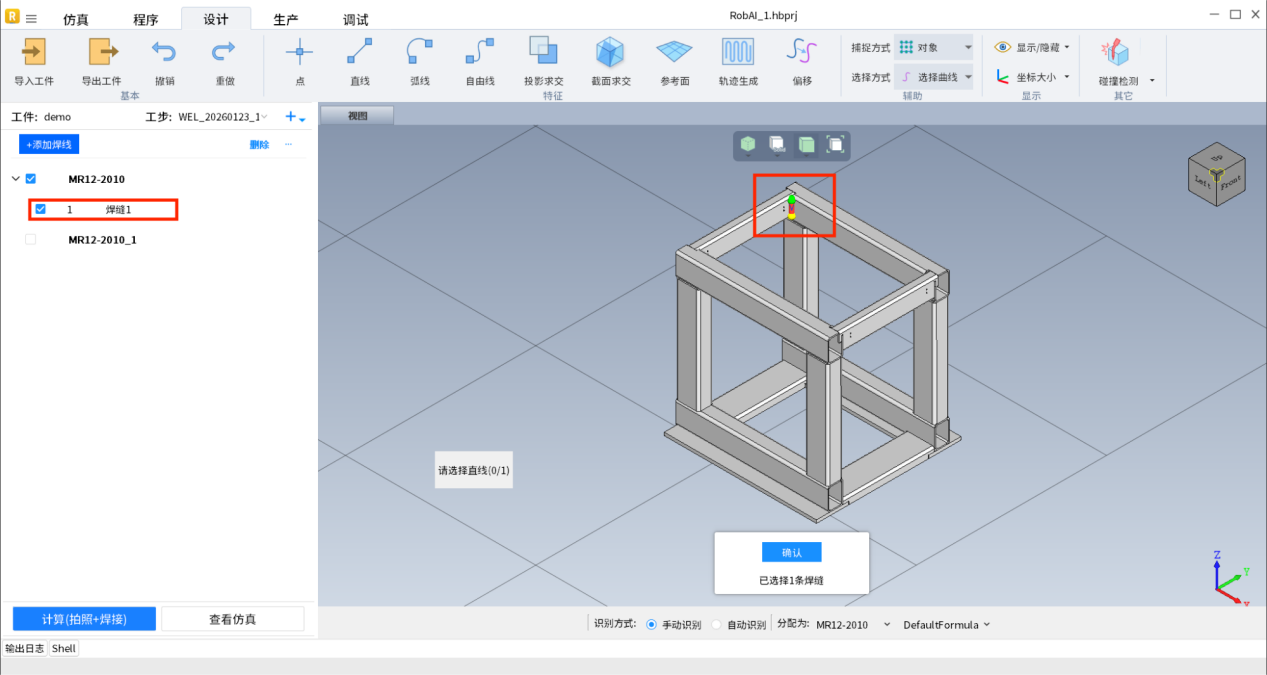Uncheck the 焊缝1 weld seam checkbox
Image resolution: width=1267 pixels, height=675 pixels.
coord(41,210)
